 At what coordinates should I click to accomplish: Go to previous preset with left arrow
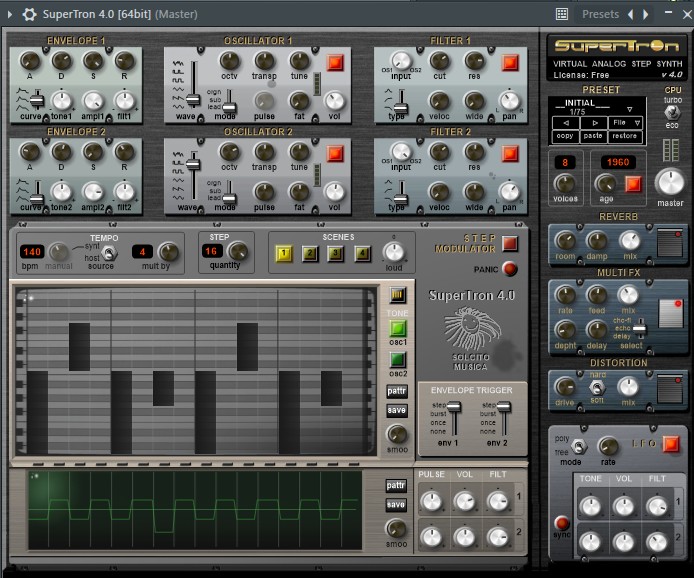pyautogui.click(x=630, y=15)
